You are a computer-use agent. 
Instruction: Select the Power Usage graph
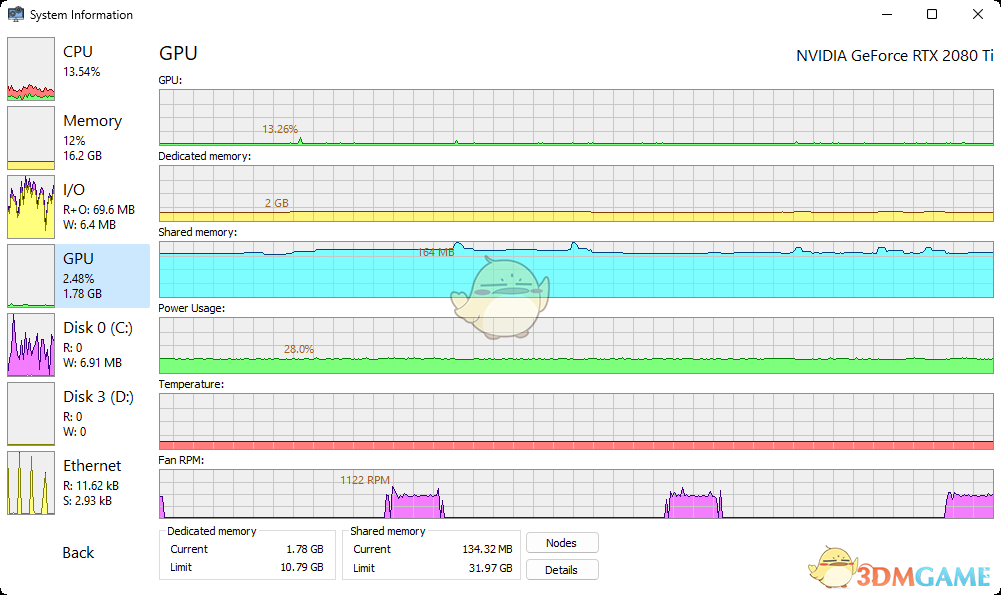(575, 345)
